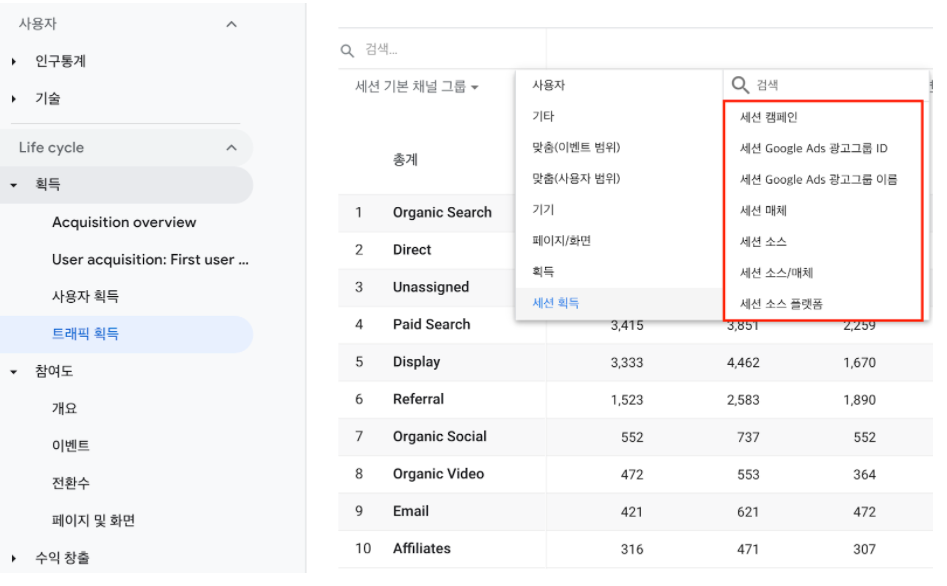Expand the 인구통계 tree item arrow
The image size is (947, 586).
point(13,62)
